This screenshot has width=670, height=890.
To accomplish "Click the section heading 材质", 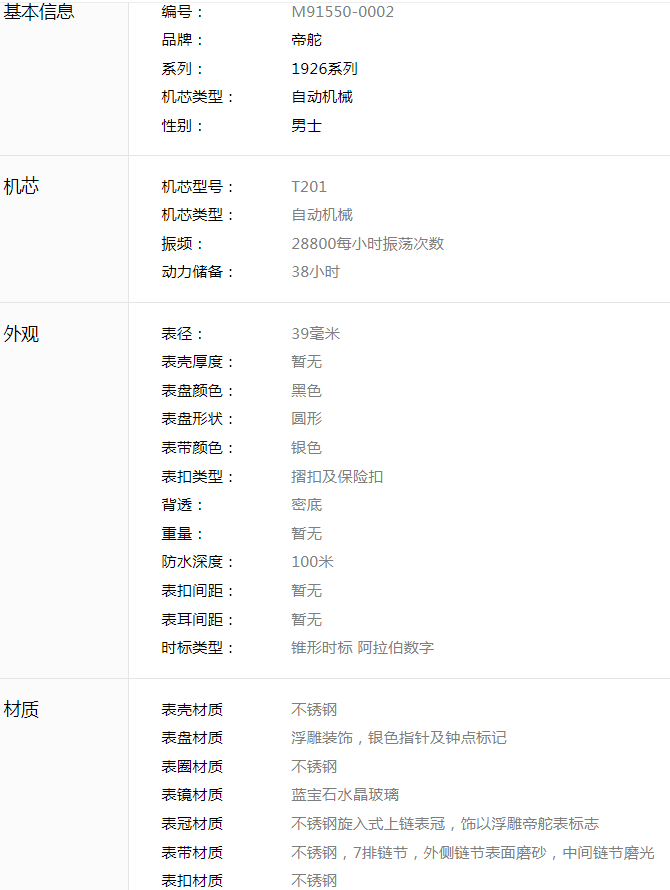I will tap(21, 710).
